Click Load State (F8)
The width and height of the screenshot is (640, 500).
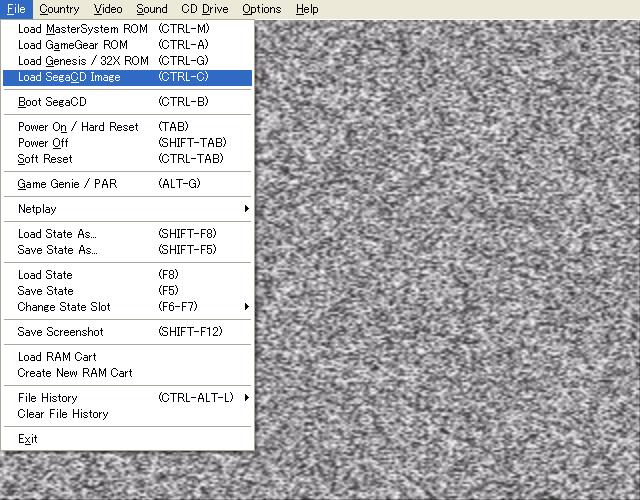tap(127, 275)
